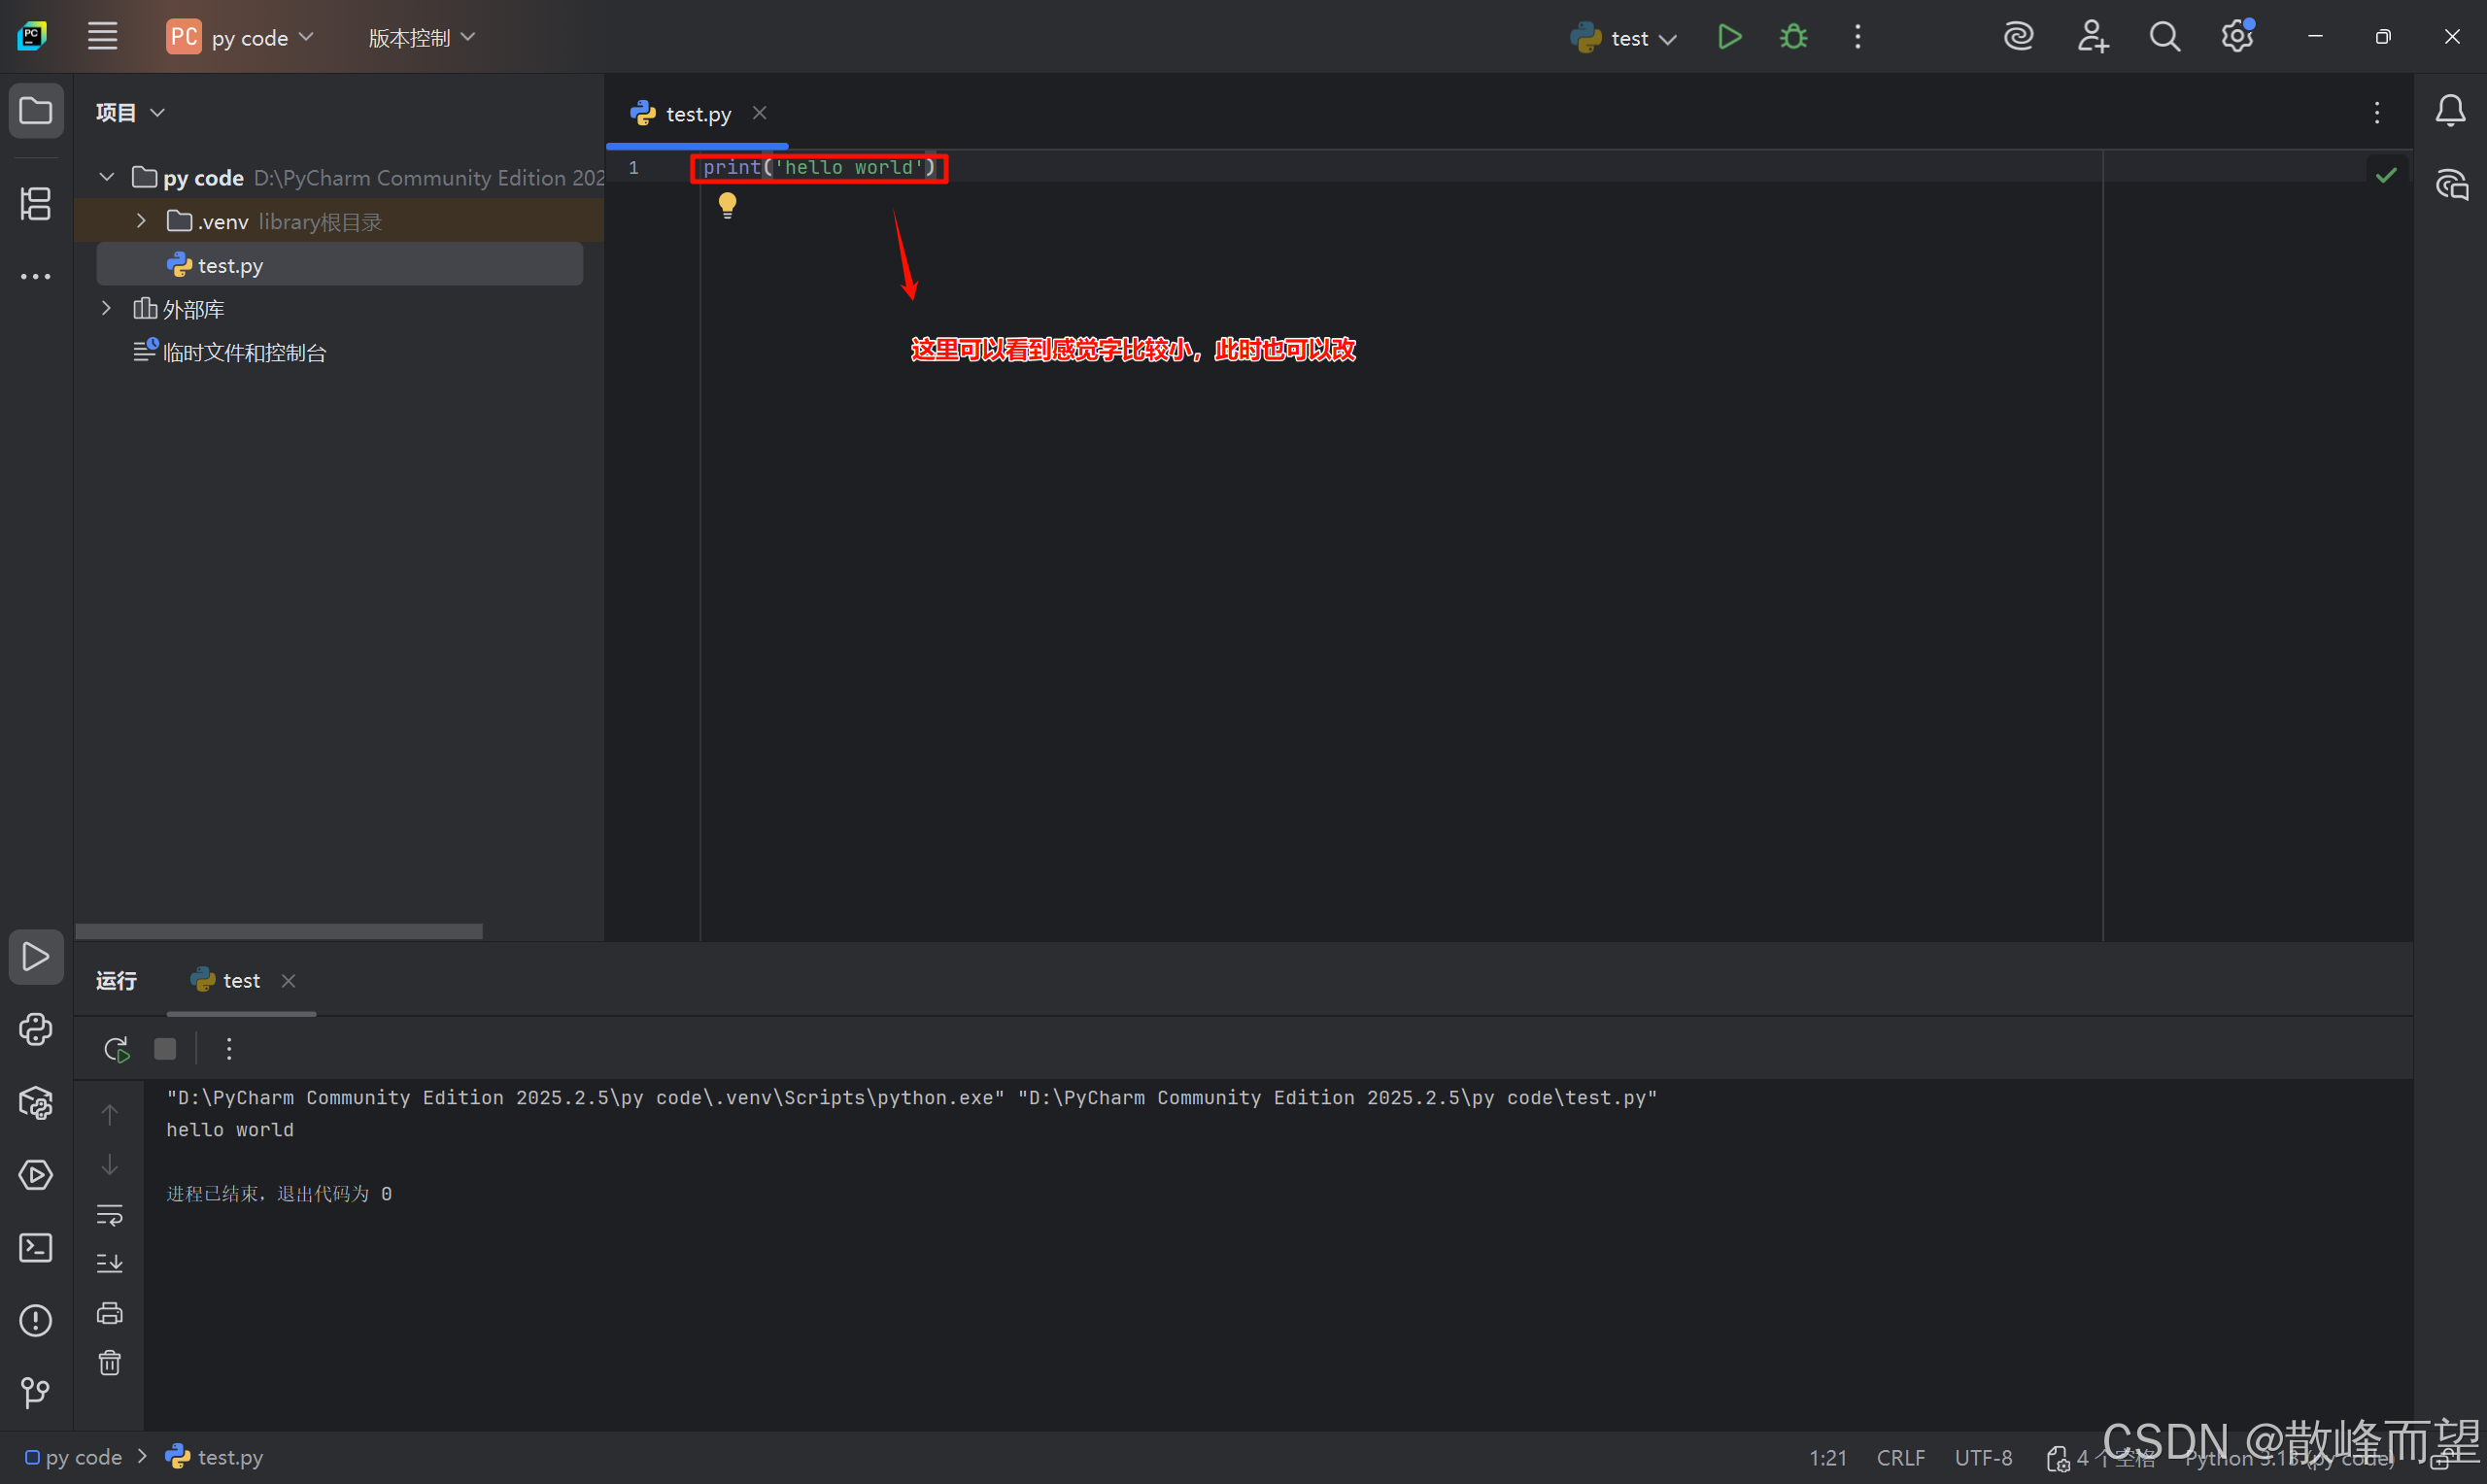Viewport: 2487px width, 1484px height.
Task: Run the test configuration with green play button
Action: point(1729,37)
